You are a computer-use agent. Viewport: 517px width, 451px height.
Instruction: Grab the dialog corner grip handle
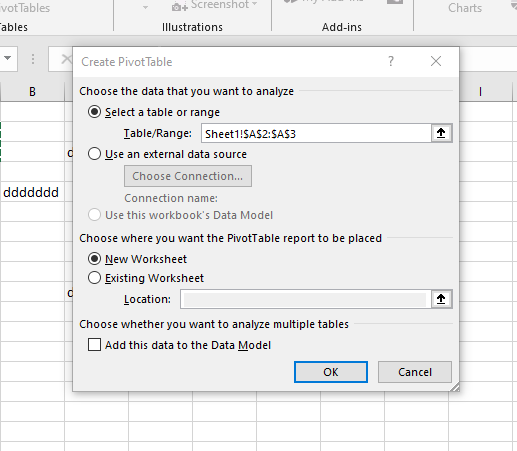point(455,387)
